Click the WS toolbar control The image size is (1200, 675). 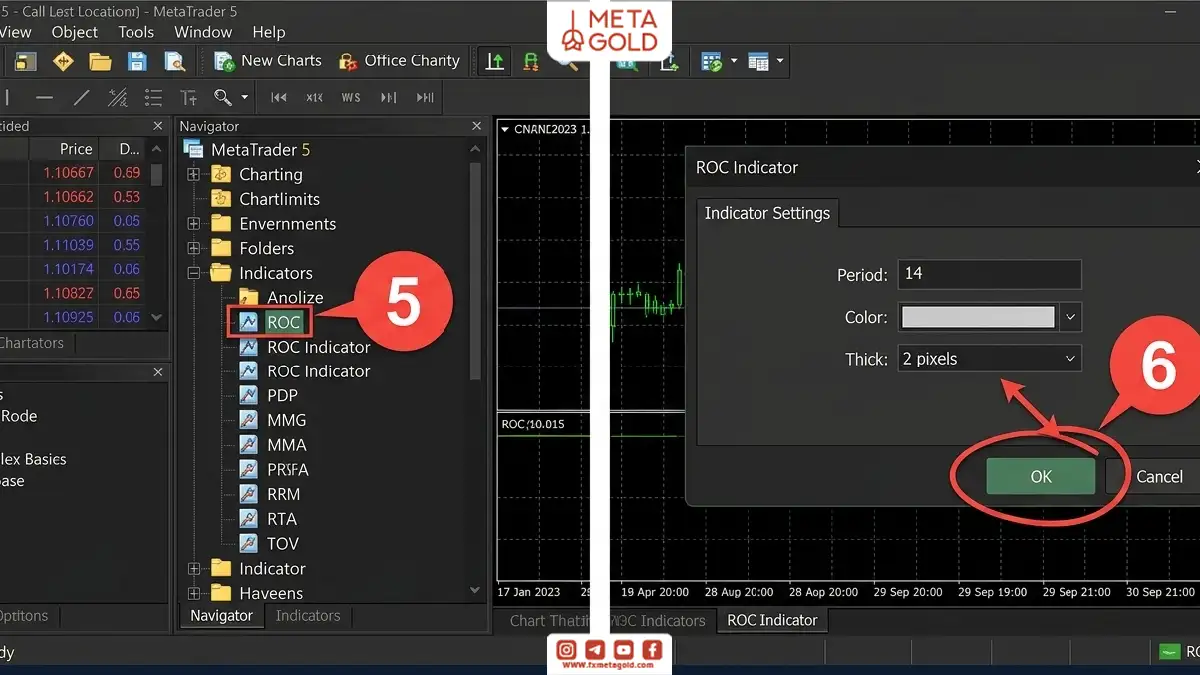[x=351, y=98]
